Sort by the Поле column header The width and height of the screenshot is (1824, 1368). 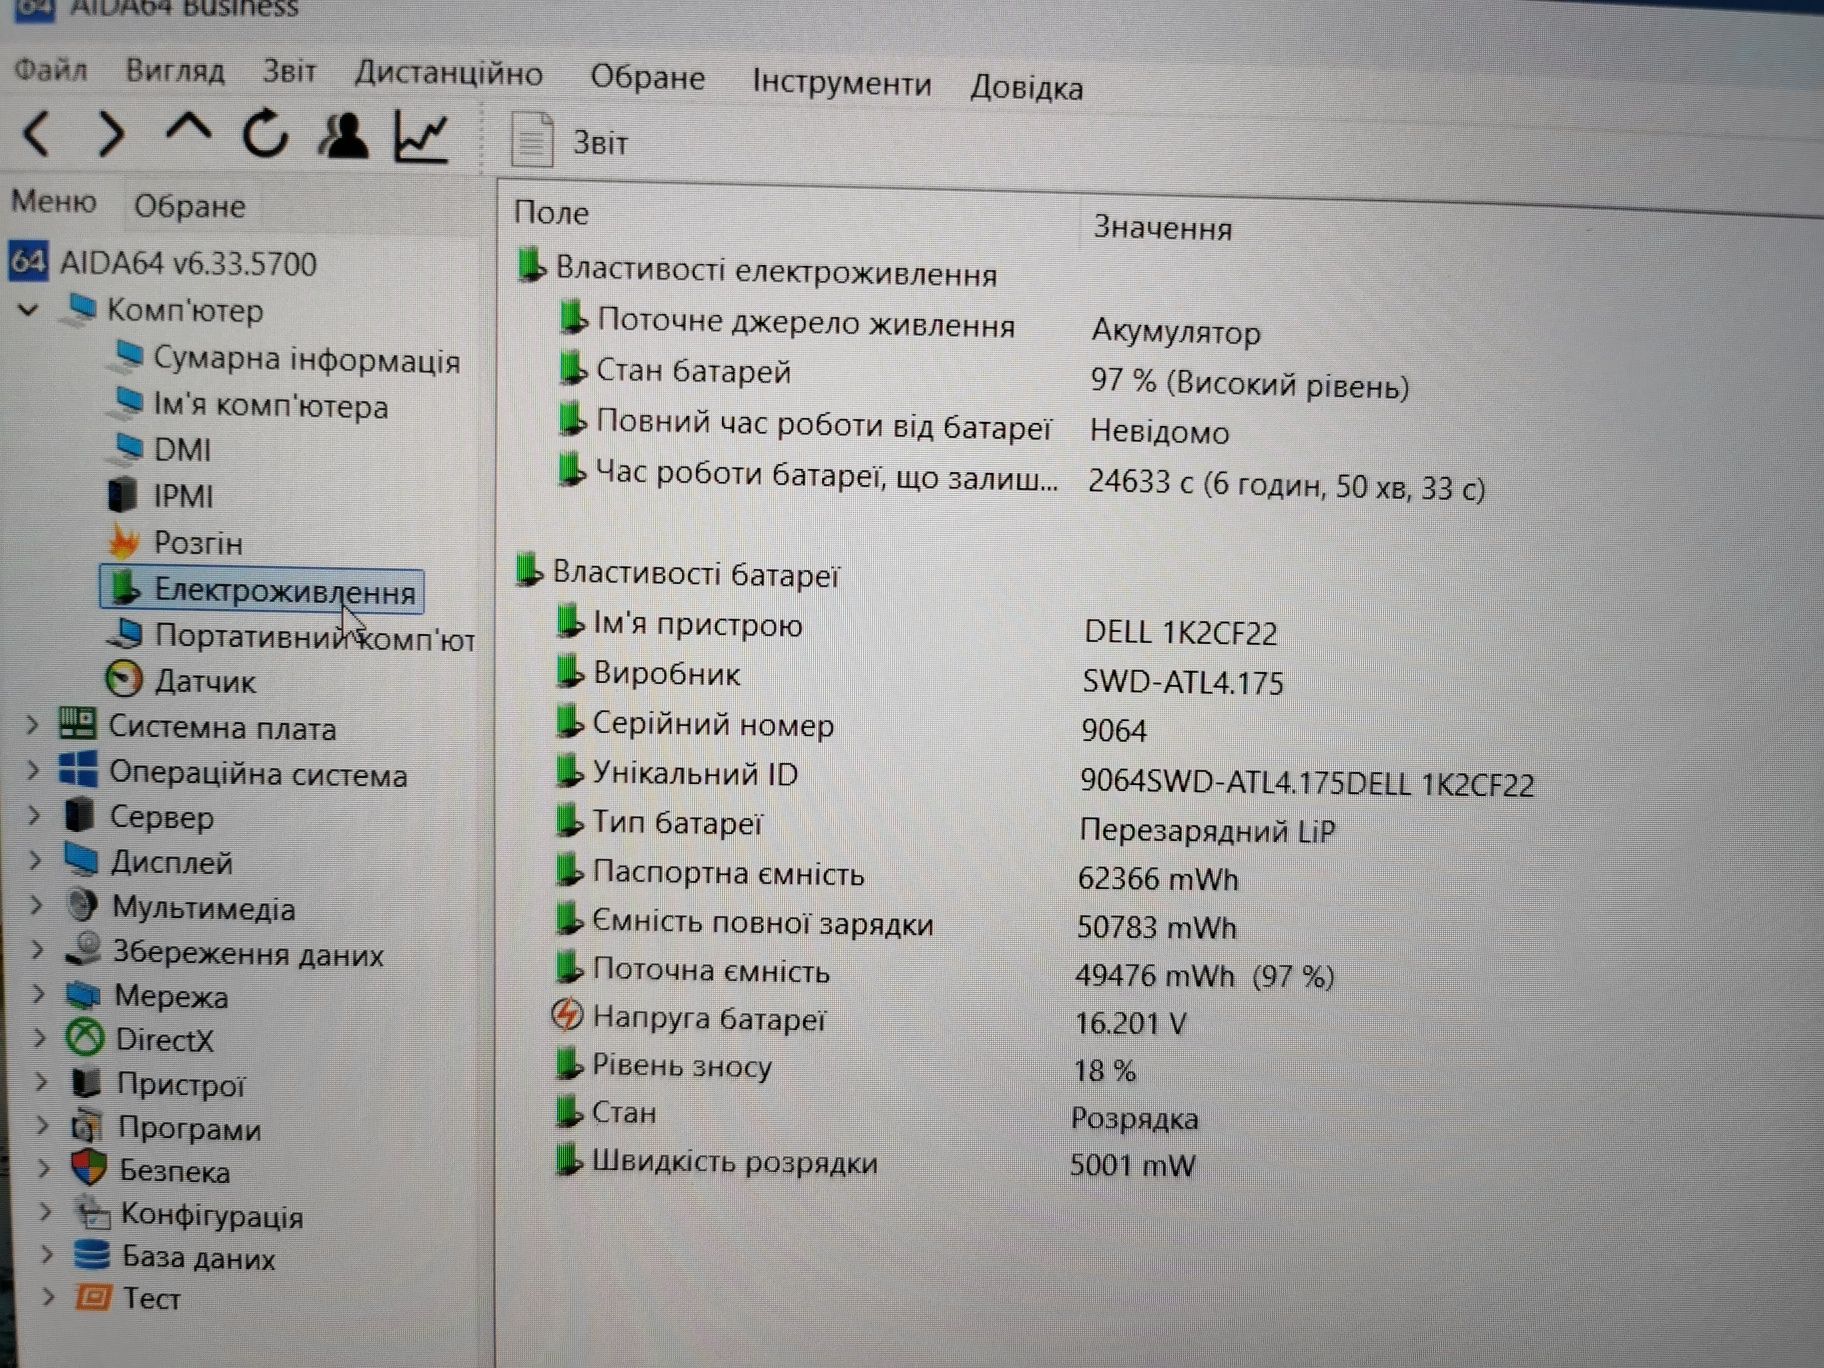tap(551, 212)
